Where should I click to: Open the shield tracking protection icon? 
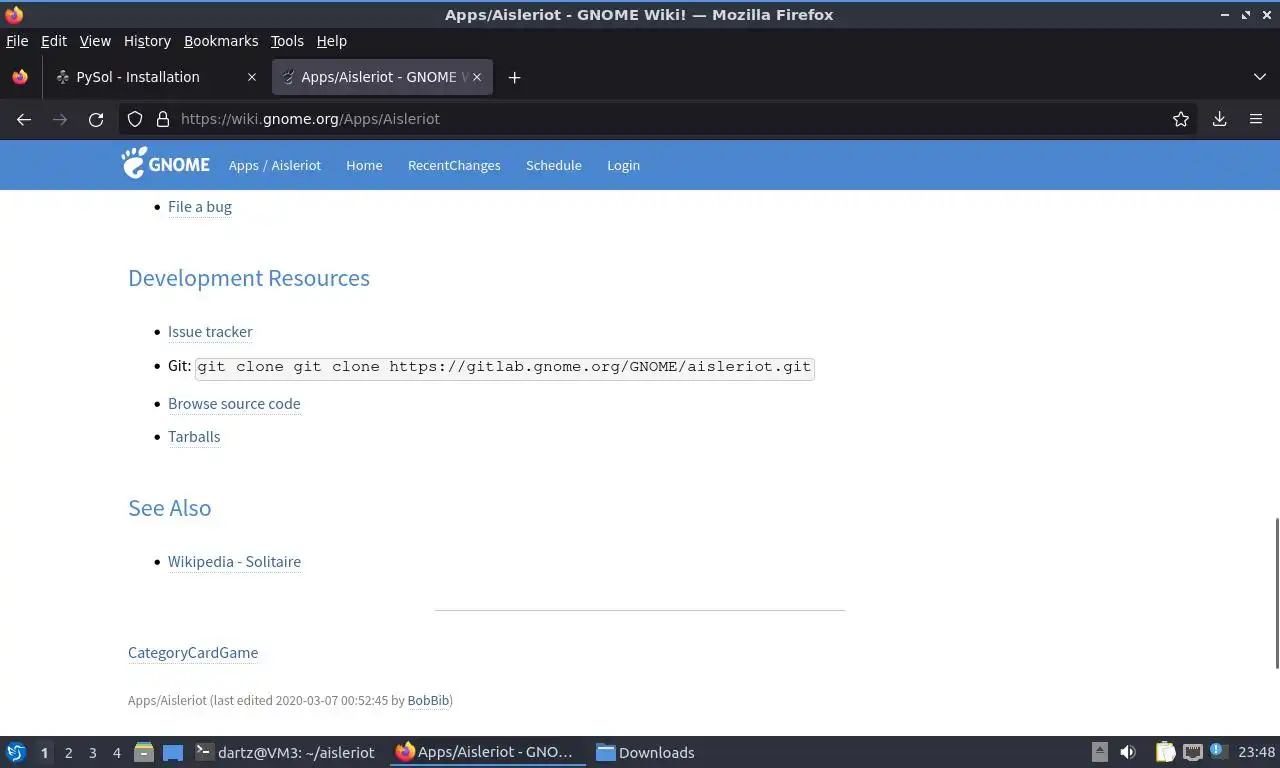pos(135,119)
